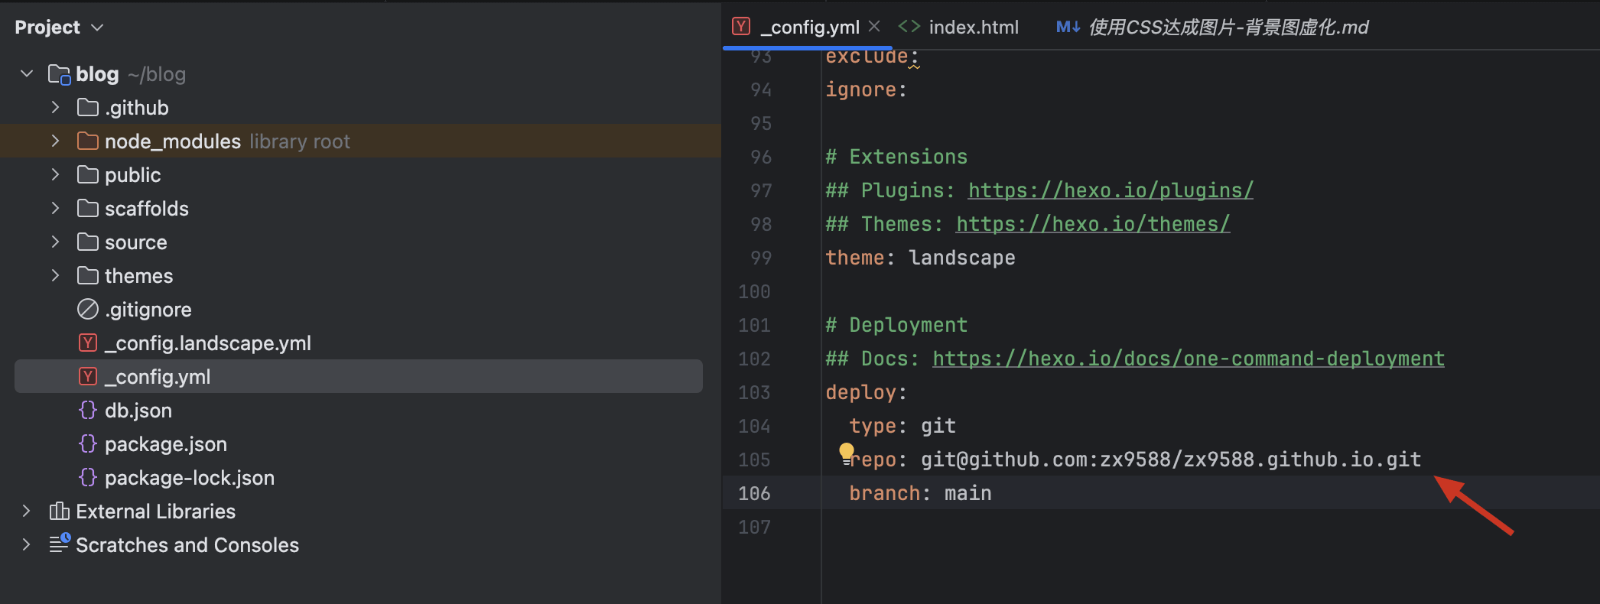Screen dimensions: 1600x604
Task: Click the package.json braces icon
Action: [x=88, y=444]
